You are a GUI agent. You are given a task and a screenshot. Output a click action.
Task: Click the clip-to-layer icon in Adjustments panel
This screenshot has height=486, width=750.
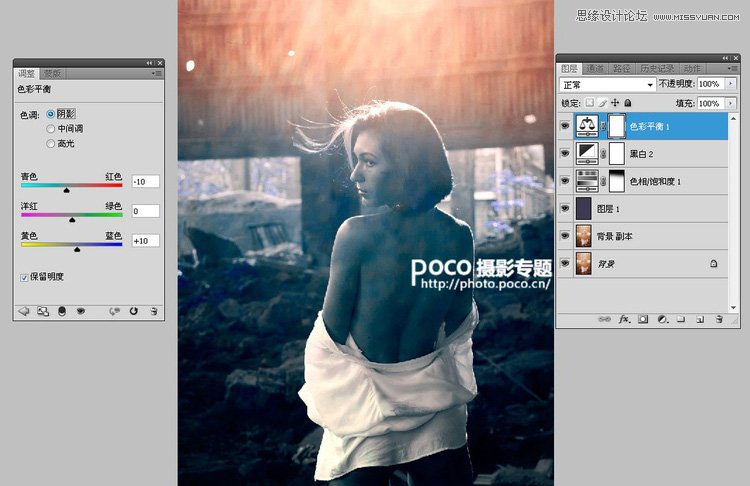62,311
